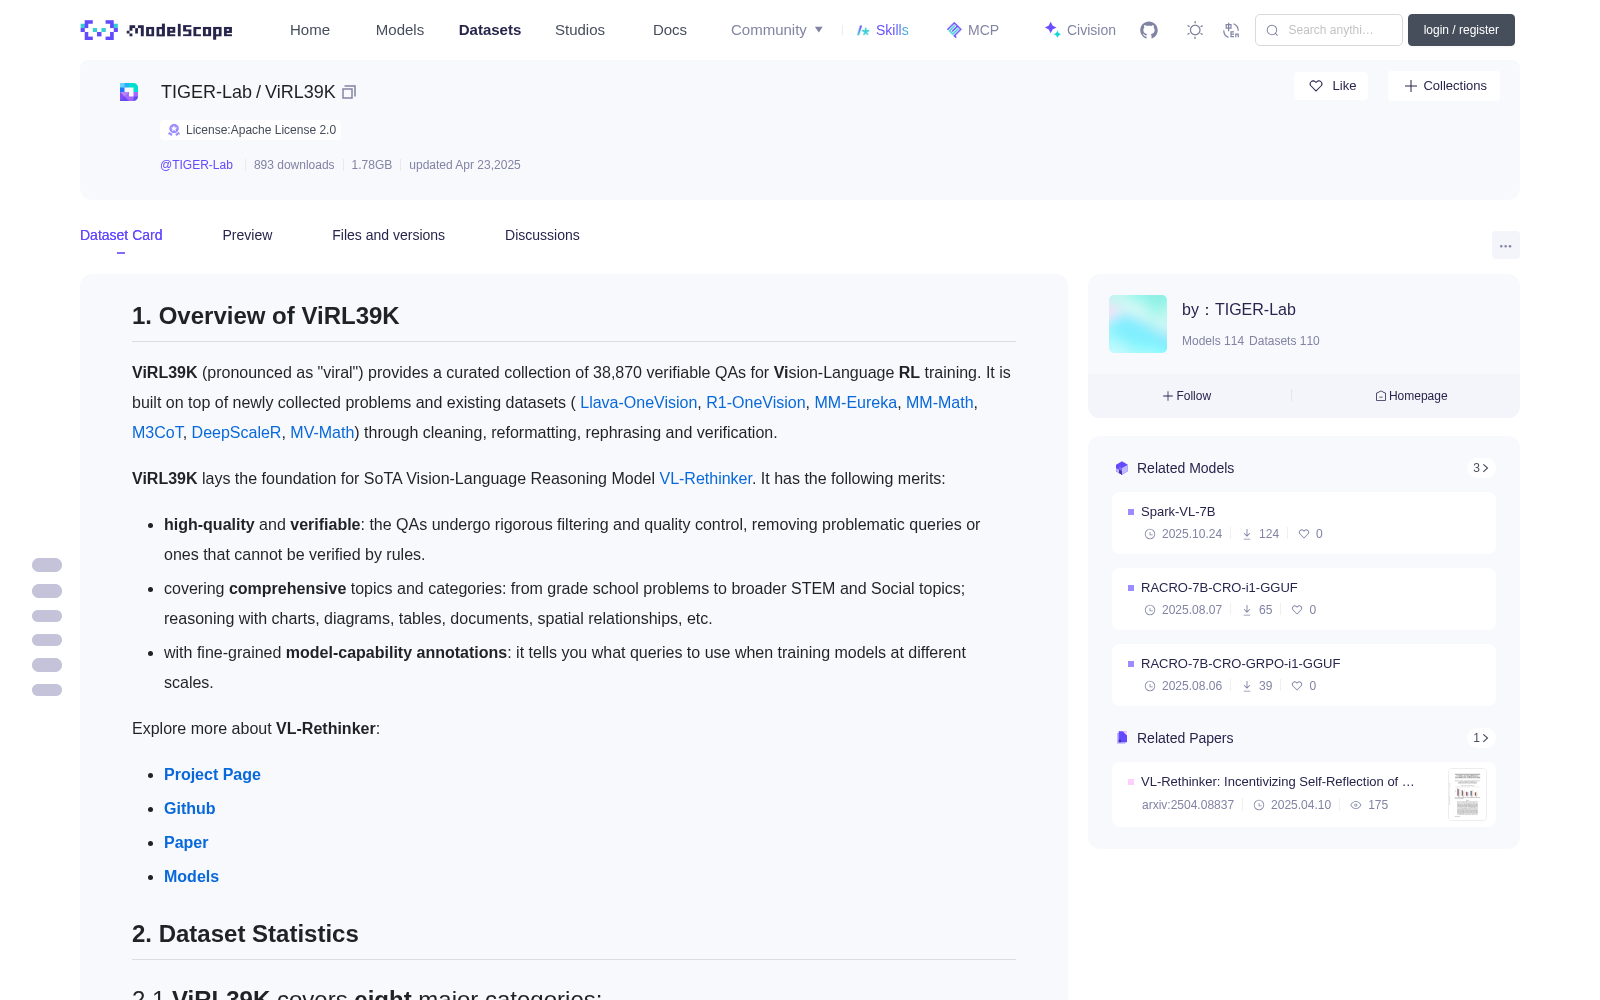The width and height of the screenshot is (1600, 1000).
Task: Open the Discussions tab
Action: click(542, 235)
